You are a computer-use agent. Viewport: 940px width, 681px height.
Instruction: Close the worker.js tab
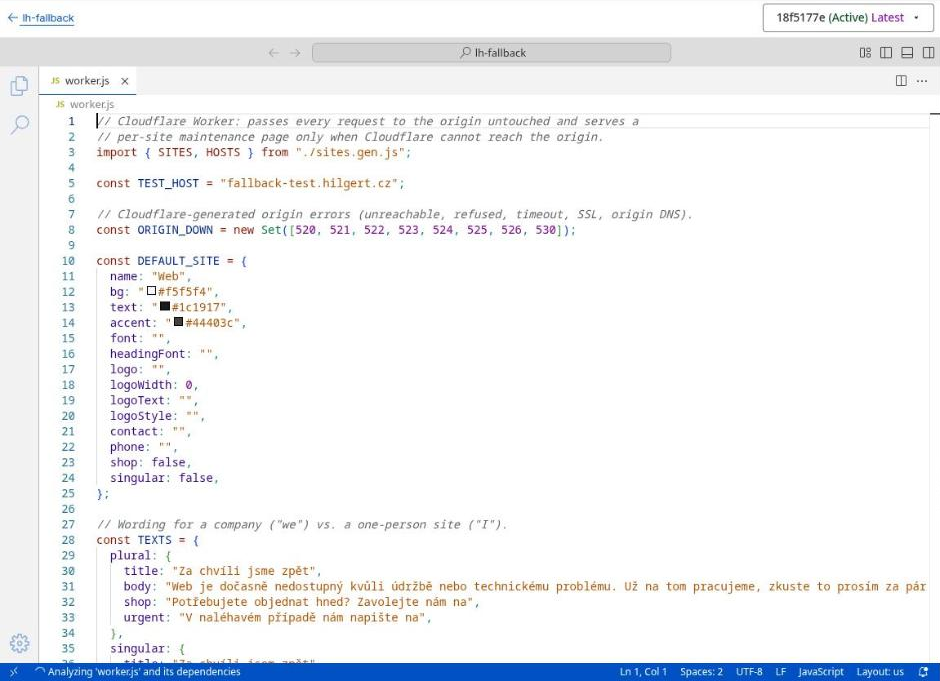[x=125, y=81]
